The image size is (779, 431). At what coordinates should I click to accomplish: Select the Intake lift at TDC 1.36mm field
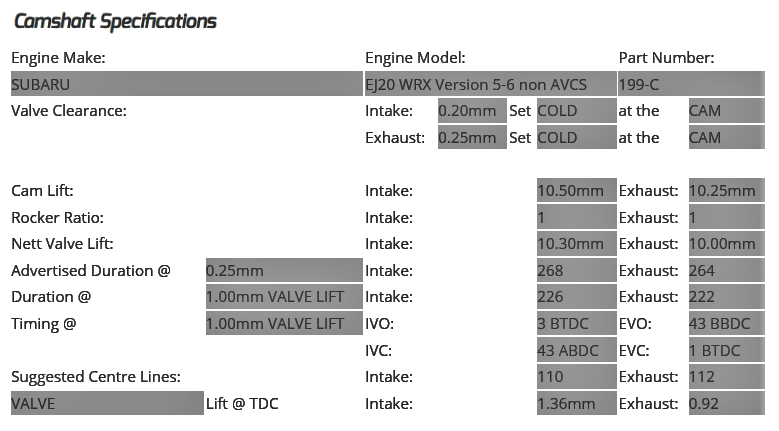click(576, 403)
